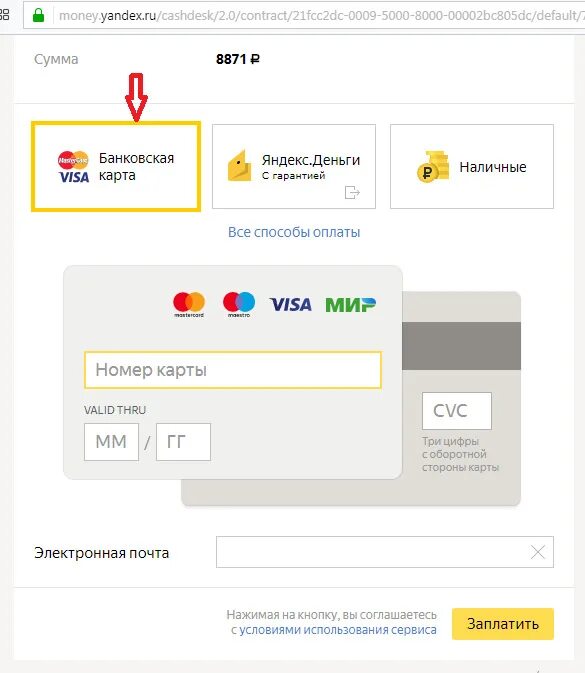
Task: Click the CVC code field
Action: pyautogui.click(x=457, y=411)
